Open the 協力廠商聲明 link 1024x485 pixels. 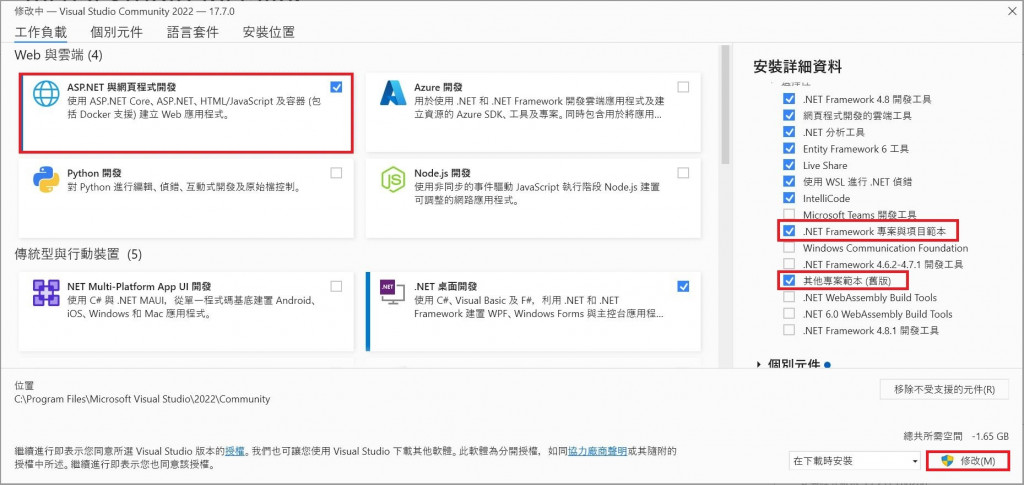(x=598, y=451)
